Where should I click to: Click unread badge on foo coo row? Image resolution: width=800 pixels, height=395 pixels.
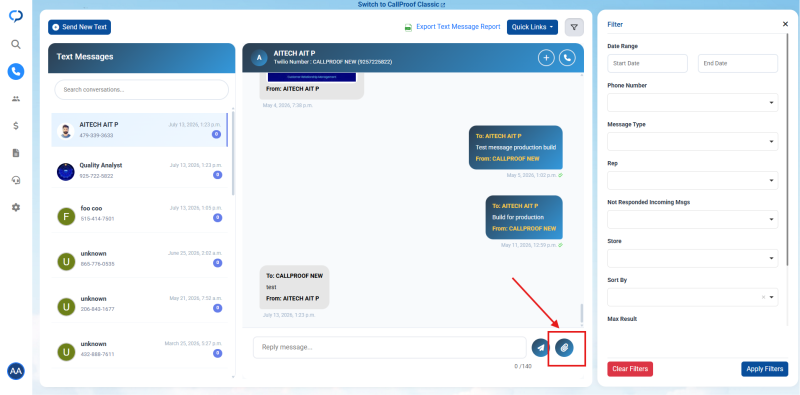click(217, 218)
